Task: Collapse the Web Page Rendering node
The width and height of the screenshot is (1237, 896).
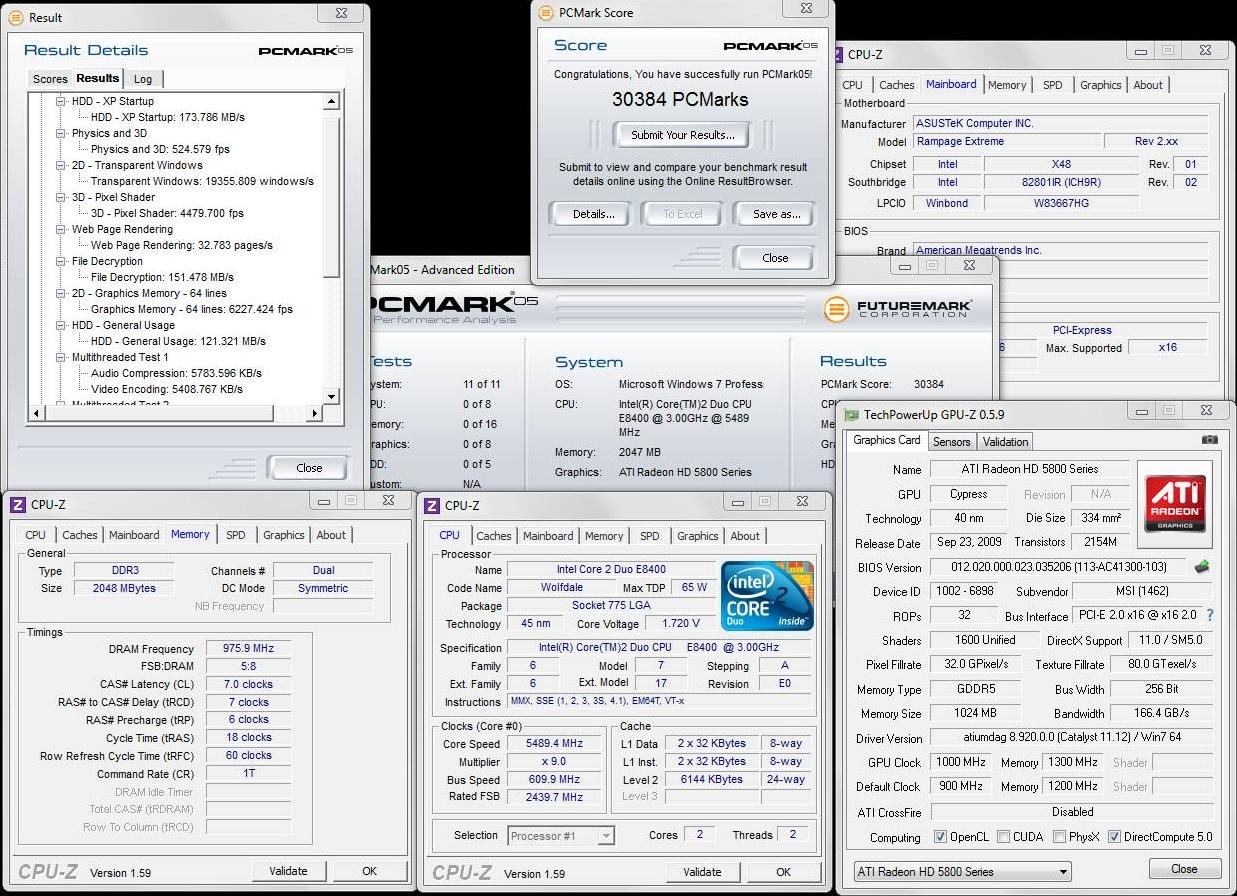Action: click(x=61, y=229)
